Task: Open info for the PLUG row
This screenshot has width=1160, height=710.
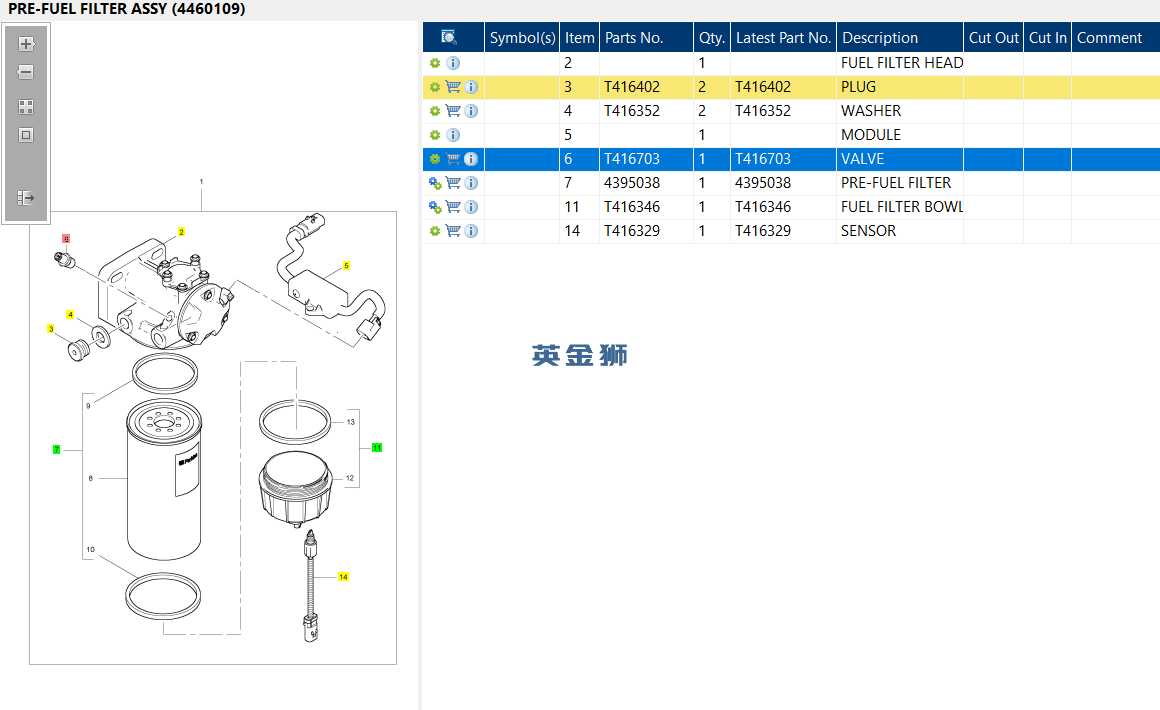Action: point(471,87)
